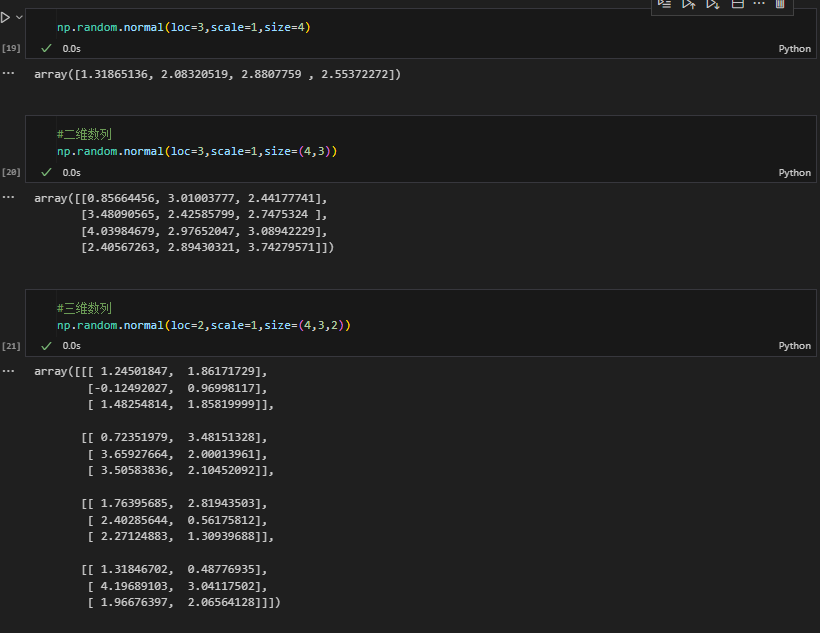This screenshot has width=820, height=633.
Task: Click the success checkmark of cell 20
Action: click(47, 172)
